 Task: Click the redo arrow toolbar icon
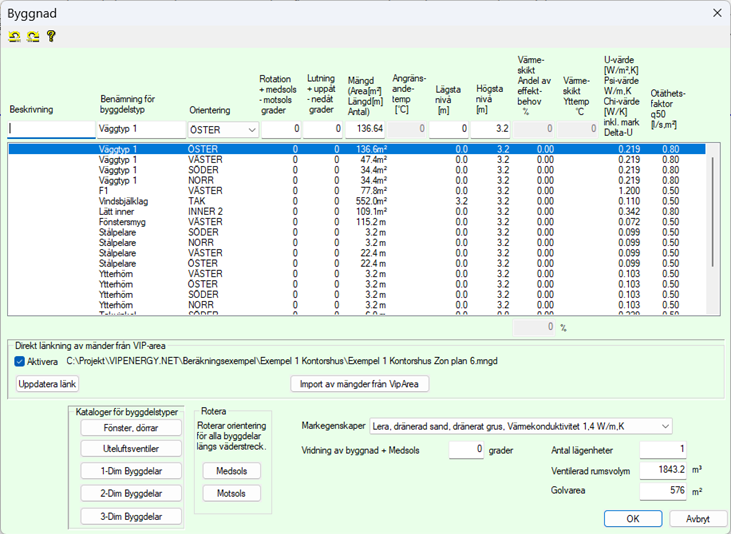point(32,37)
